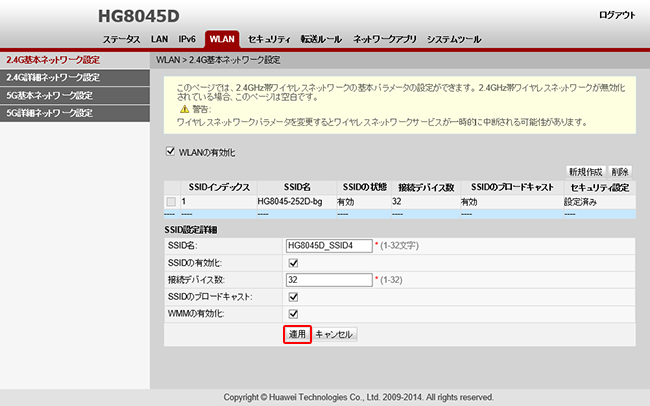Open the システムツール tab

point(454,40)
